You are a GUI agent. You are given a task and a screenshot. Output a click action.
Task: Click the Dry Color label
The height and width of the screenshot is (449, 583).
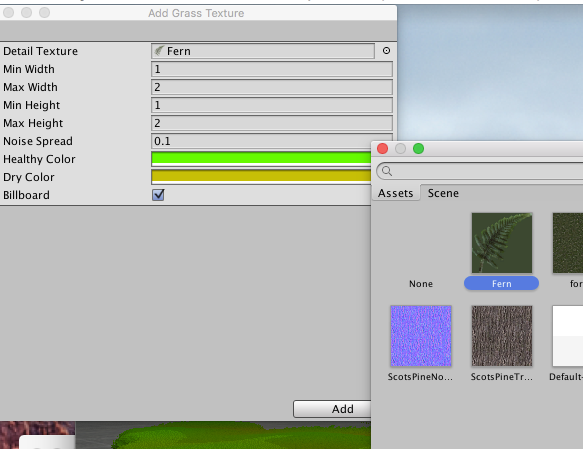pos(29,177)
